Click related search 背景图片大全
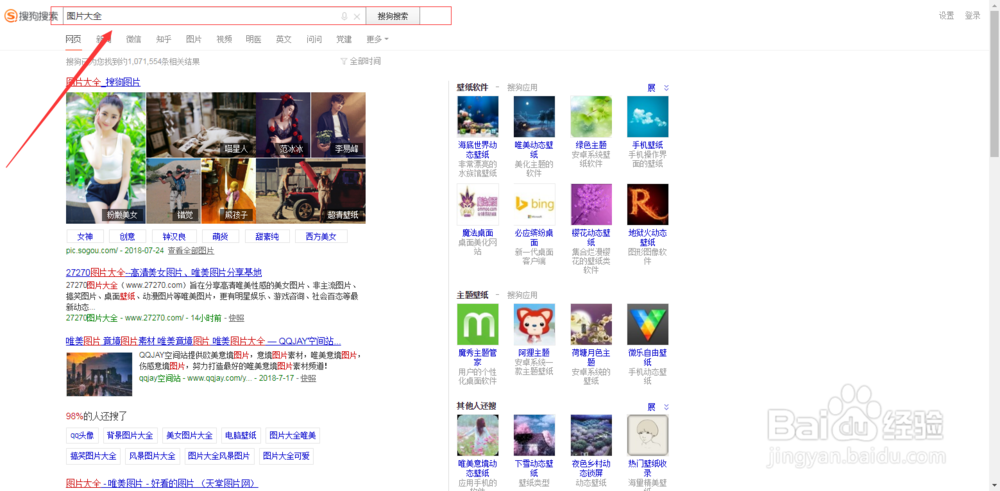This screenshot has height=491, width=1000. [x=130, y=436]
